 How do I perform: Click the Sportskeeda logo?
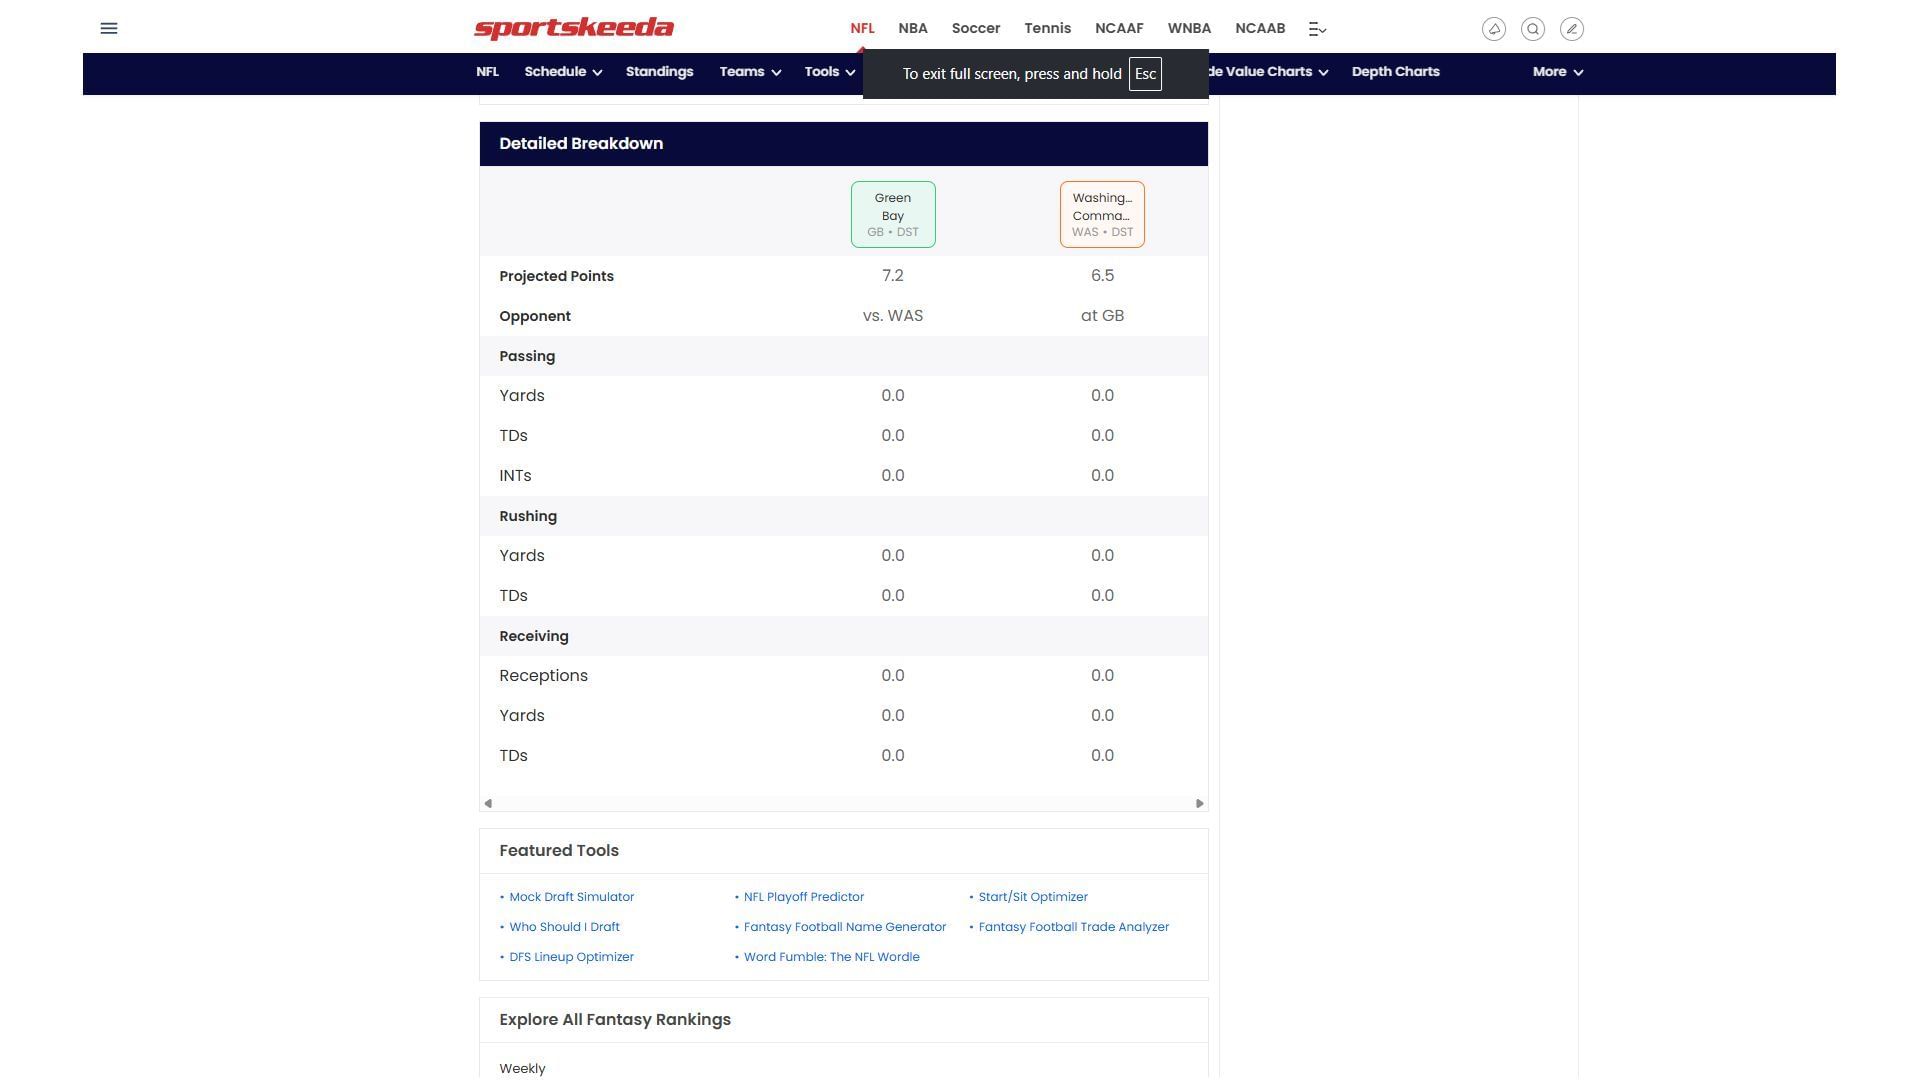[574, 28]
